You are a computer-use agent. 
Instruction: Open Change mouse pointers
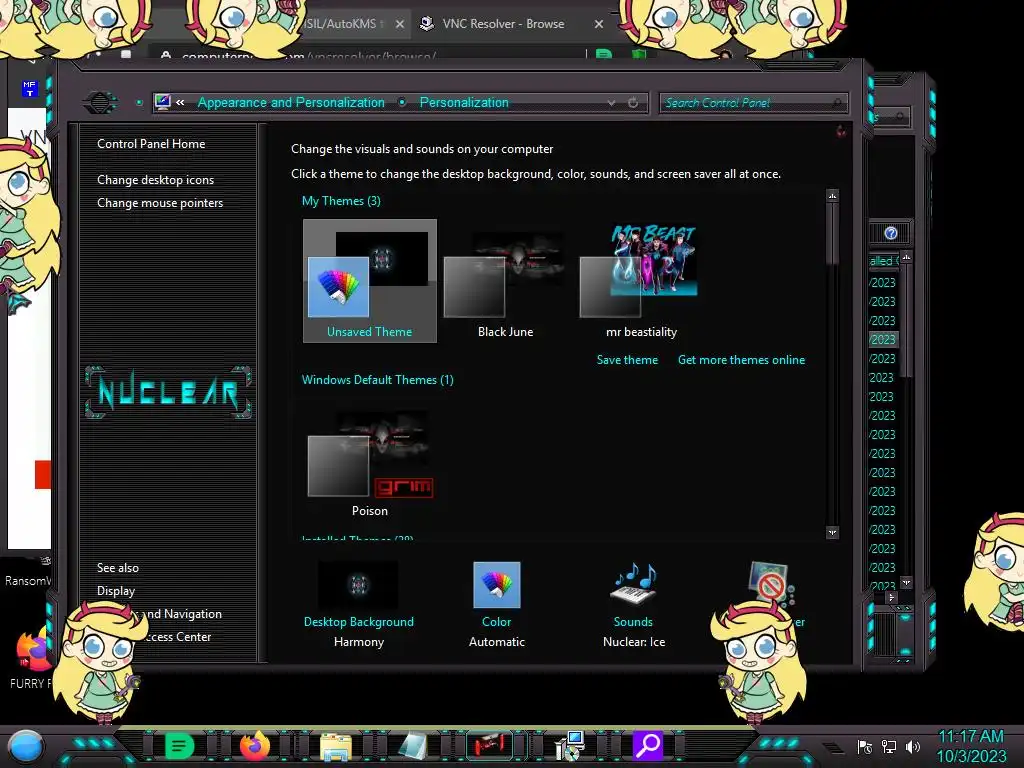tap(160, 202)
